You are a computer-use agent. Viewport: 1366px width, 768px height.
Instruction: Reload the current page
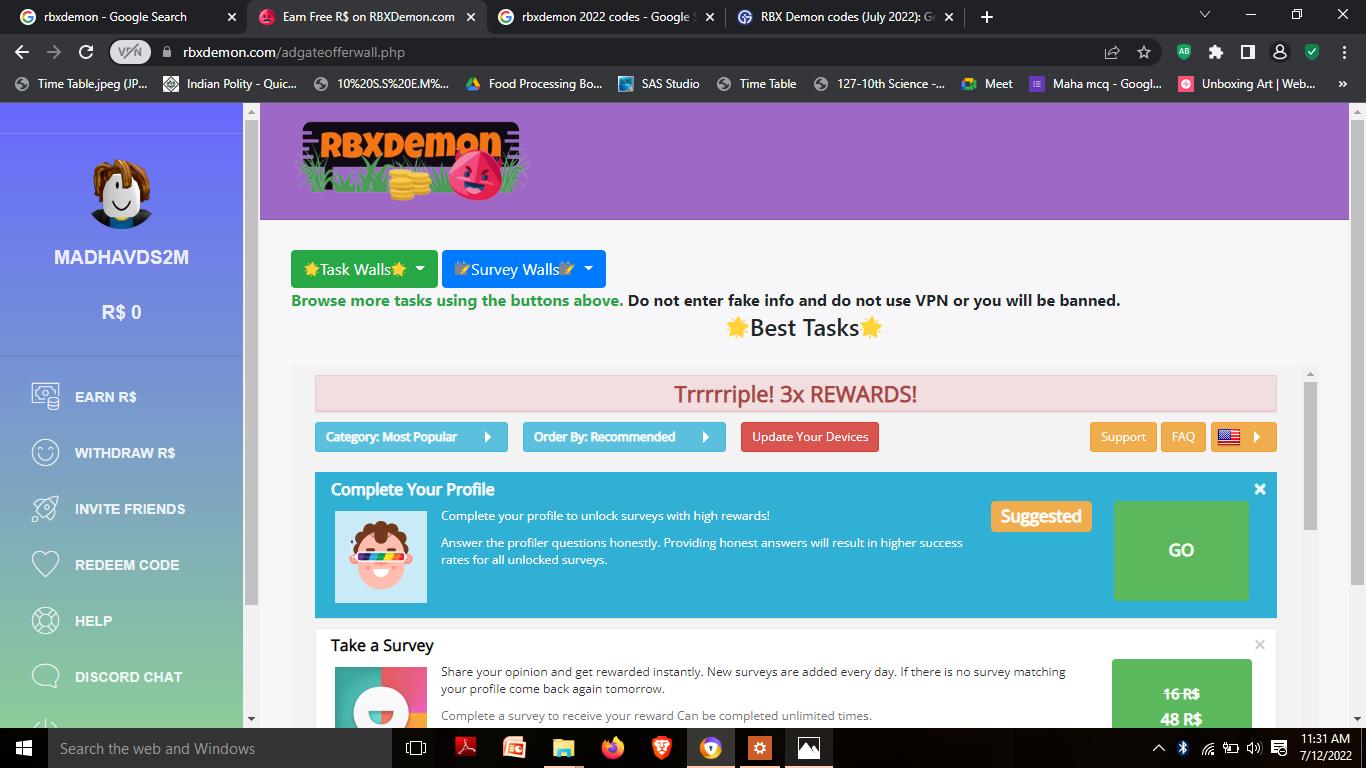pyautogui.click(x=86, y=52)
